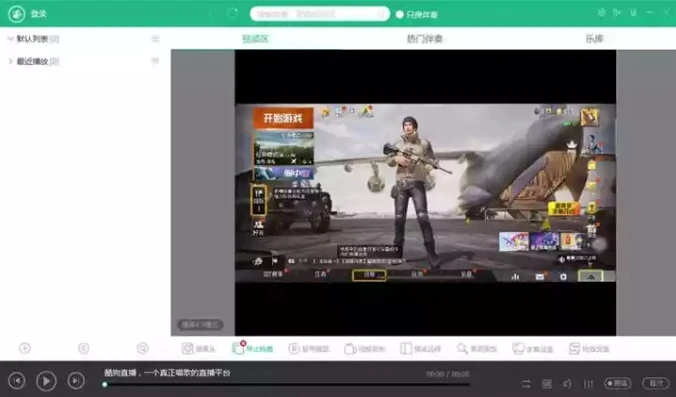Click the fourth video toolbar item with the clipboard icon
This screenshot has height=397, width=676.
click(x=365, y=348)
